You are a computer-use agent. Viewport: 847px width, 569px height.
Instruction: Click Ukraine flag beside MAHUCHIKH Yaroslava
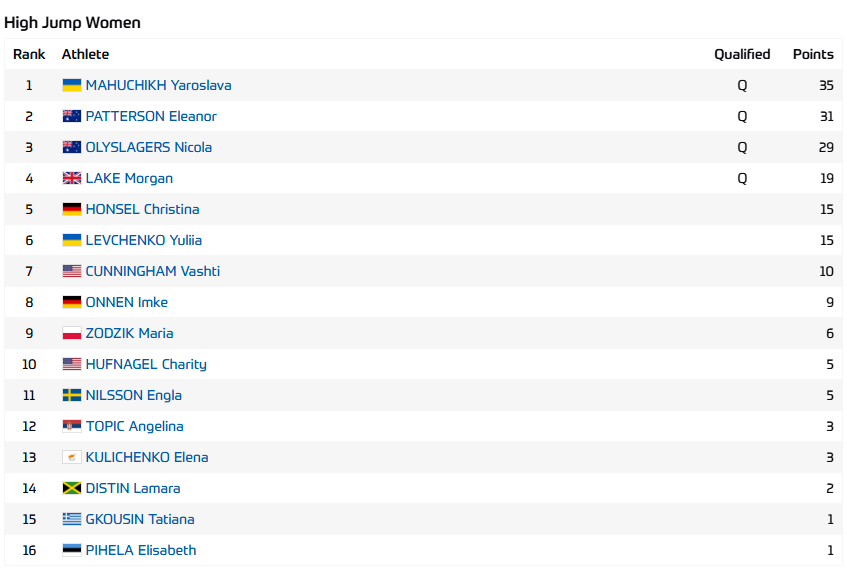(71, 86)
